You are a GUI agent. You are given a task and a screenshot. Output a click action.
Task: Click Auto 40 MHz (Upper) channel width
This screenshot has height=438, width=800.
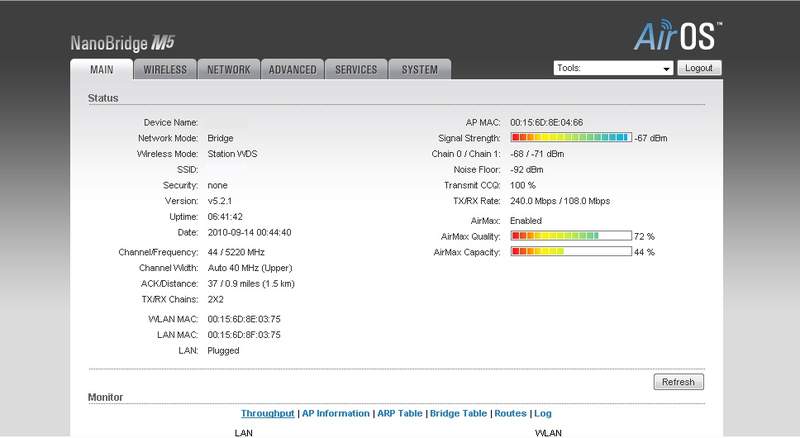click(x=250, y=268)
